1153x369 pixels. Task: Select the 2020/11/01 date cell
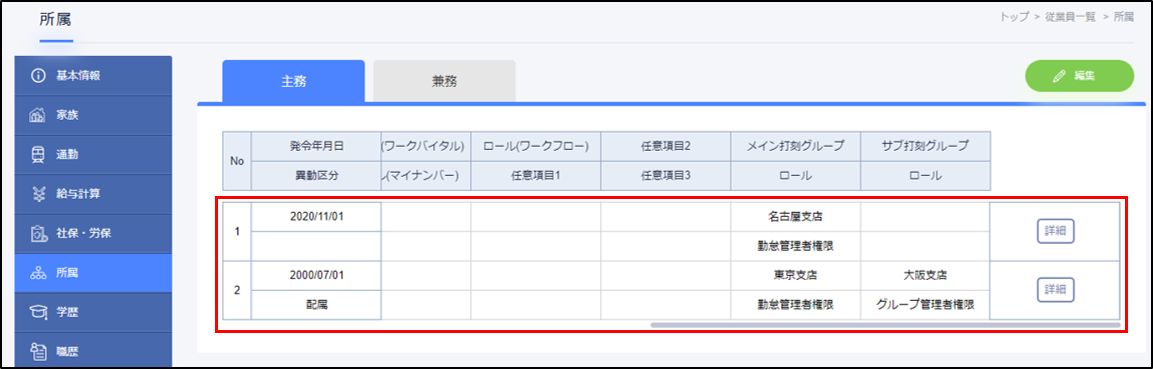[316, 217]
